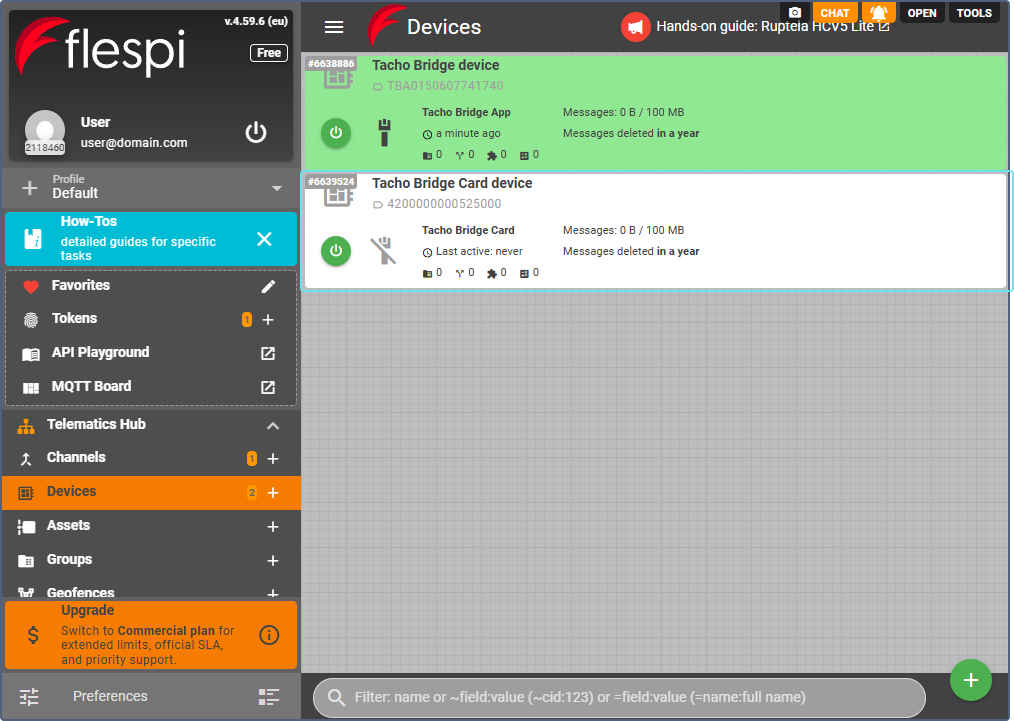This screenshot has height=721, width=1014.
Task: Focus the device filter search field
Action: pos(619,697)
